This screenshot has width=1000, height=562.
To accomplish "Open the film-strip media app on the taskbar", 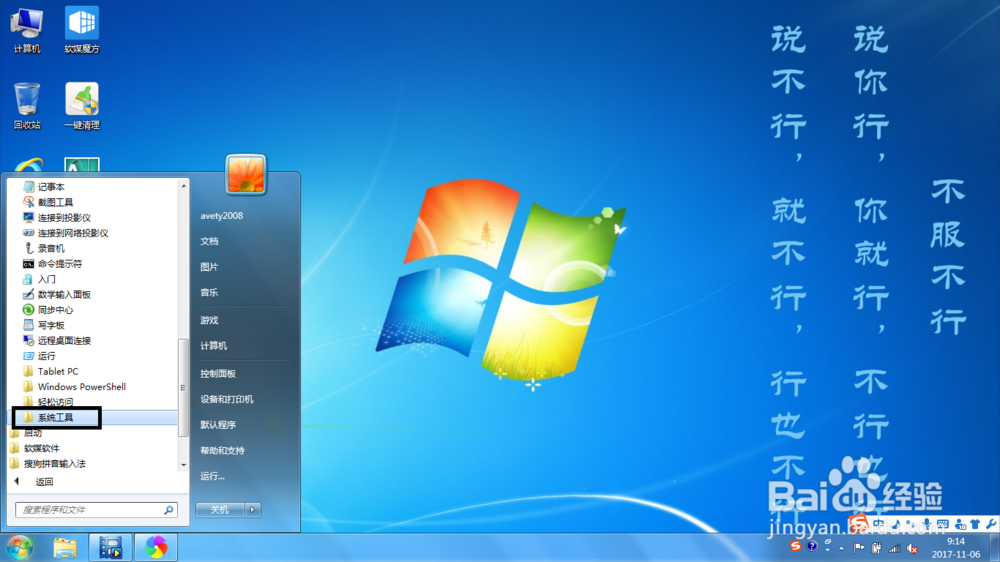I will tap(110, 547).
